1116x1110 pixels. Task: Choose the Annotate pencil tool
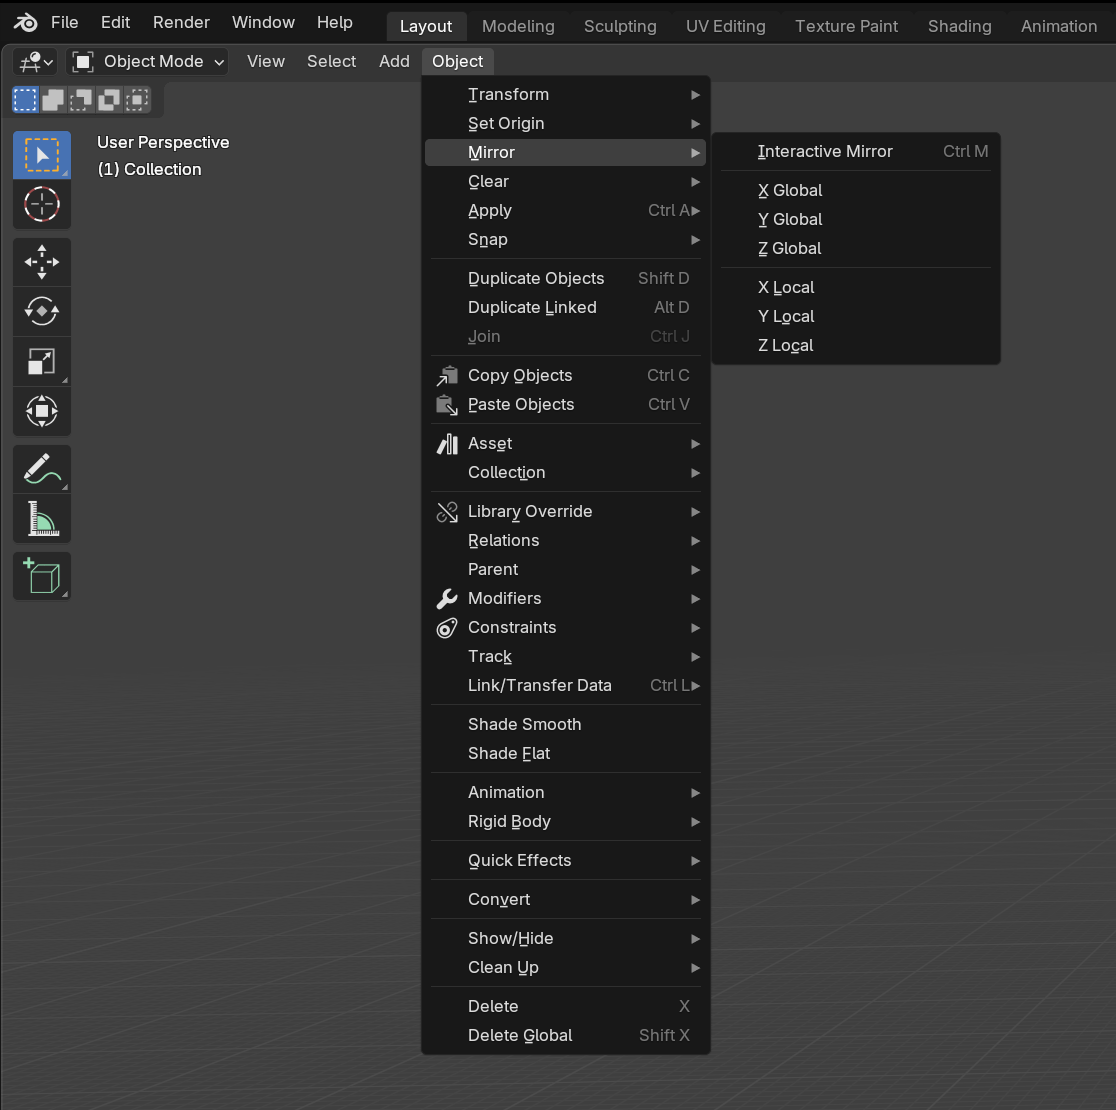click(x=41, y=469)
